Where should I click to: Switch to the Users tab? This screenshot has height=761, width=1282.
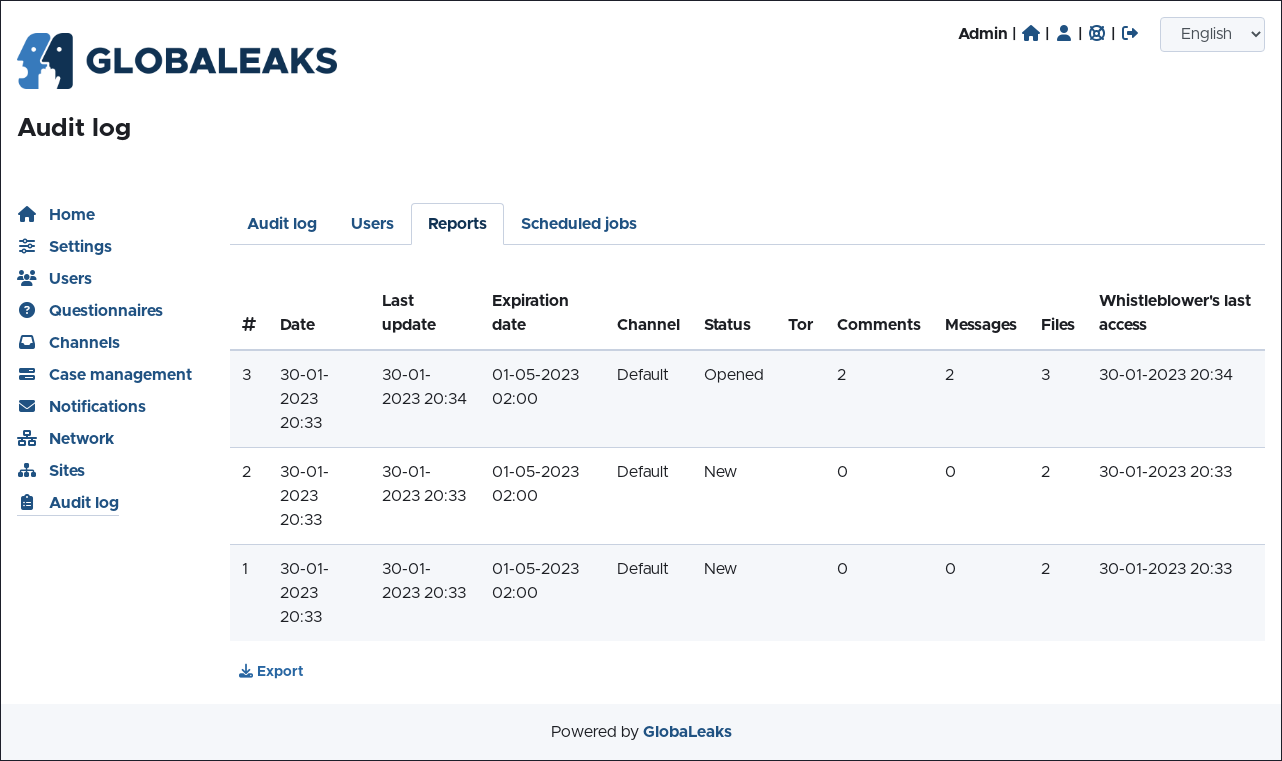coord(372,224)
